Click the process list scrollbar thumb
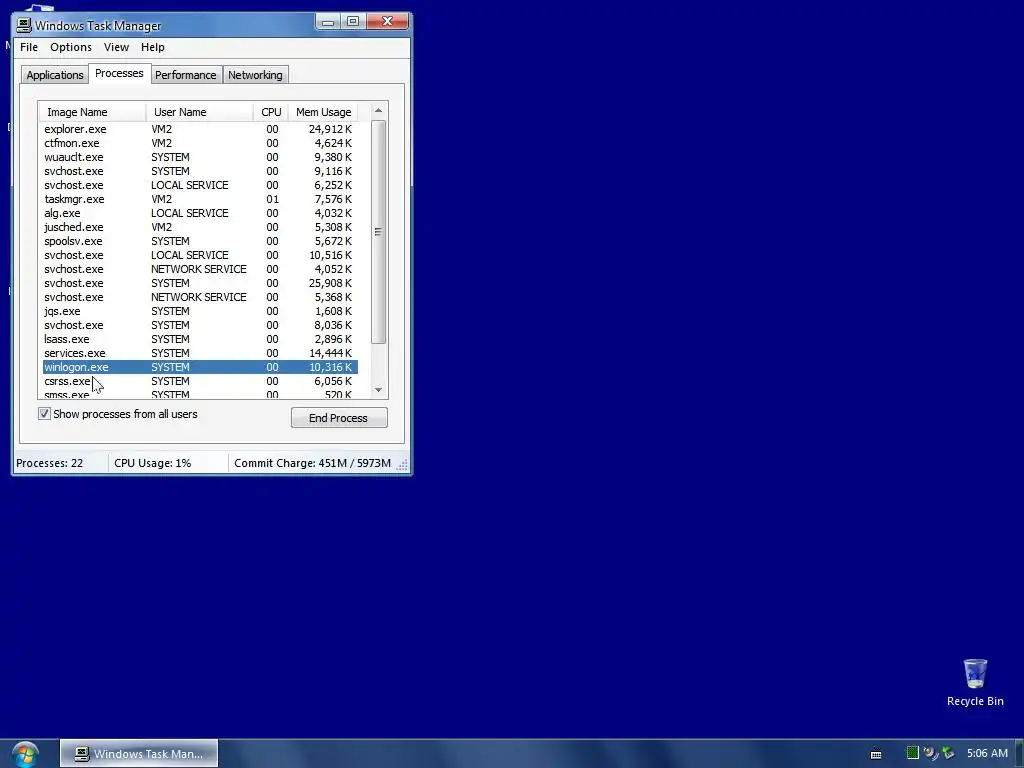The height and width of the screenshot is (768, 1024). pos(379,232)
